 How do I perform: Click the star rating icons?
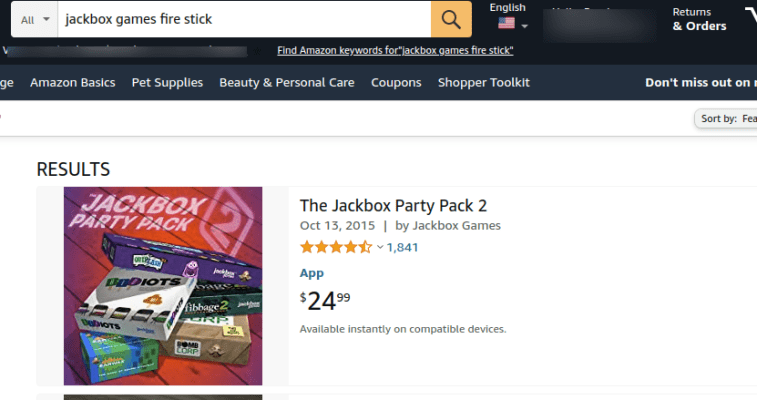[336, 247]
